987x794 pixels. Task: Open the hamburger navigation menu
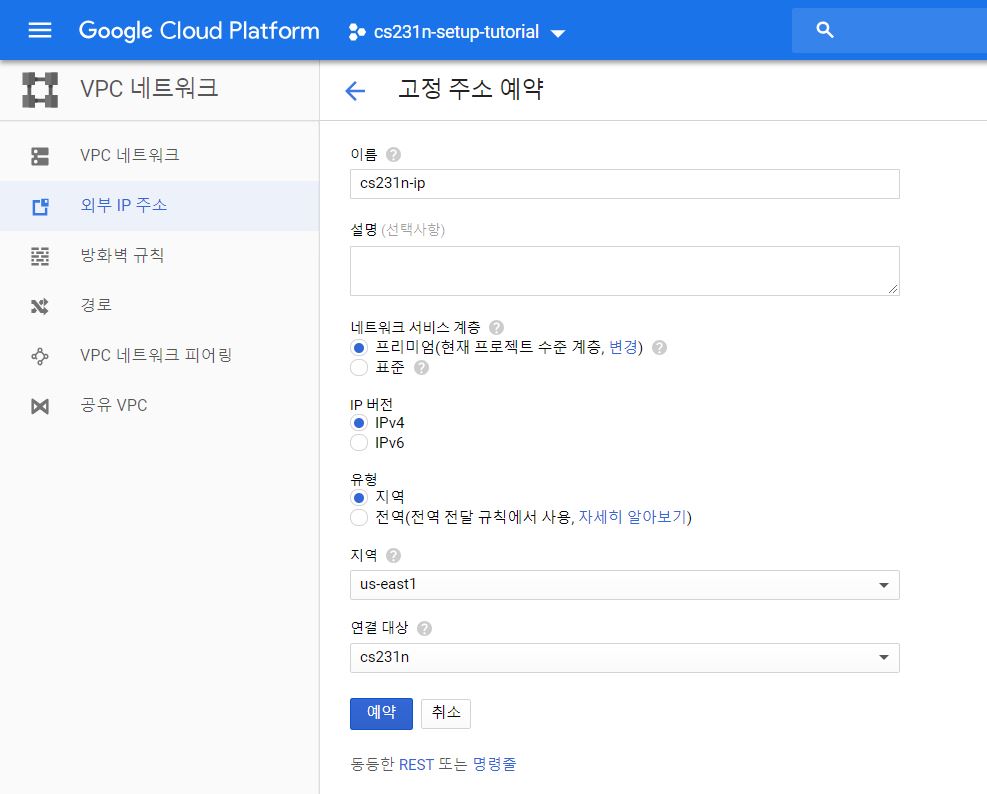click(x=40, y=30)
